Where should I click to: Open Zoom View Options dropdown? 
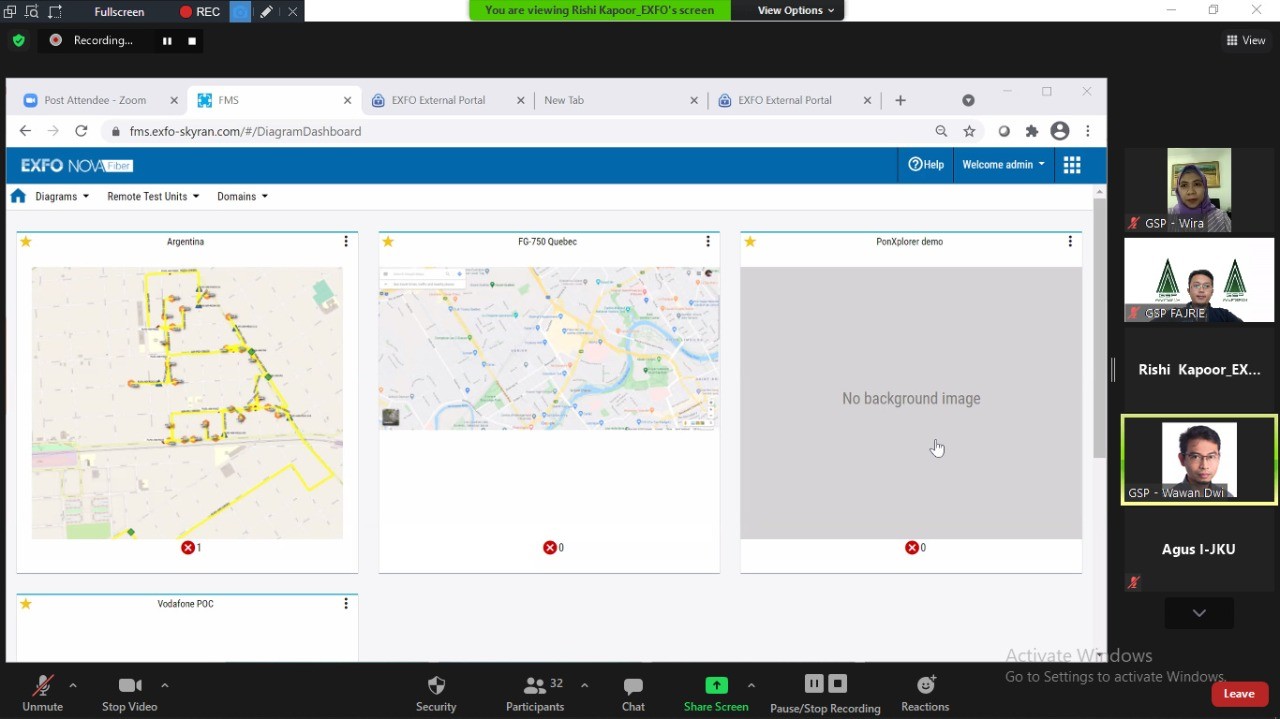(795, 10)
